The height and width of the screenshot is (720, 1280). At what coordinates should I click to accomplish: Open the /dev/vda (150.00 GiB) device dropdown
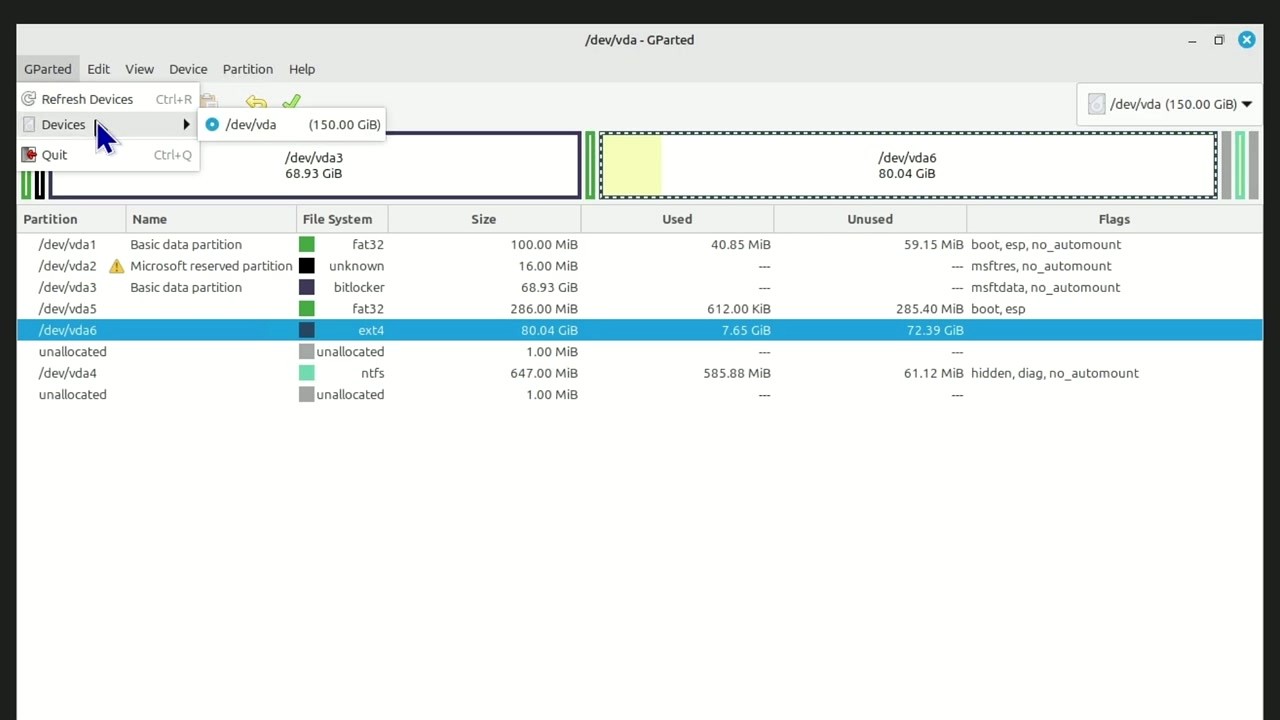[x=1170, y=104]
